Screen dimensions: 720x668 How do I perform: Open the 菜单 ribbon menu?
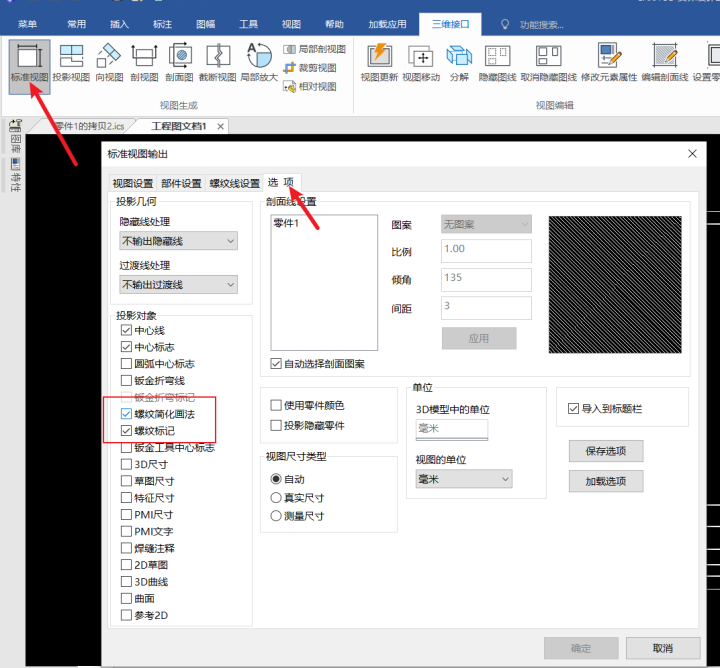pos(28,24)
